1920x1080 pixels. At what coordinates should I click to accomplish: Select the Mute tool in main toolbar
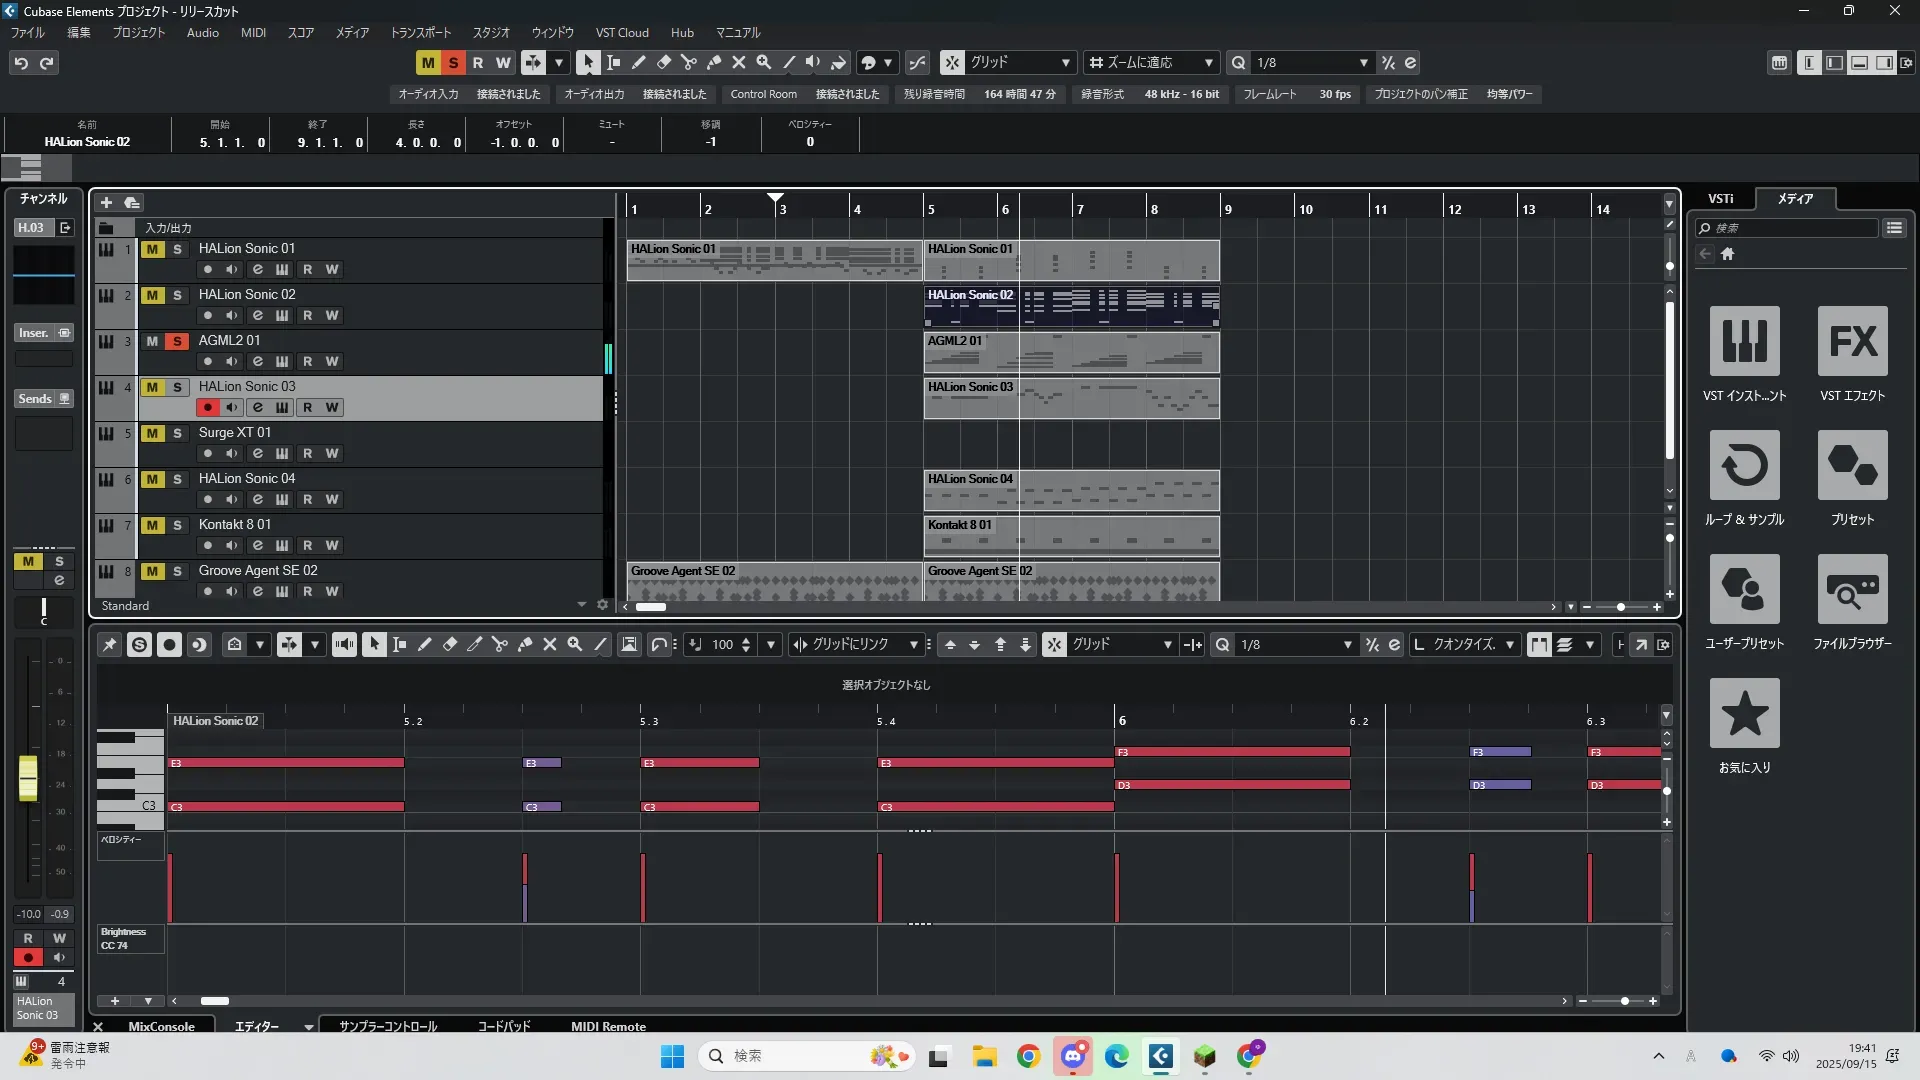[739, 62]
